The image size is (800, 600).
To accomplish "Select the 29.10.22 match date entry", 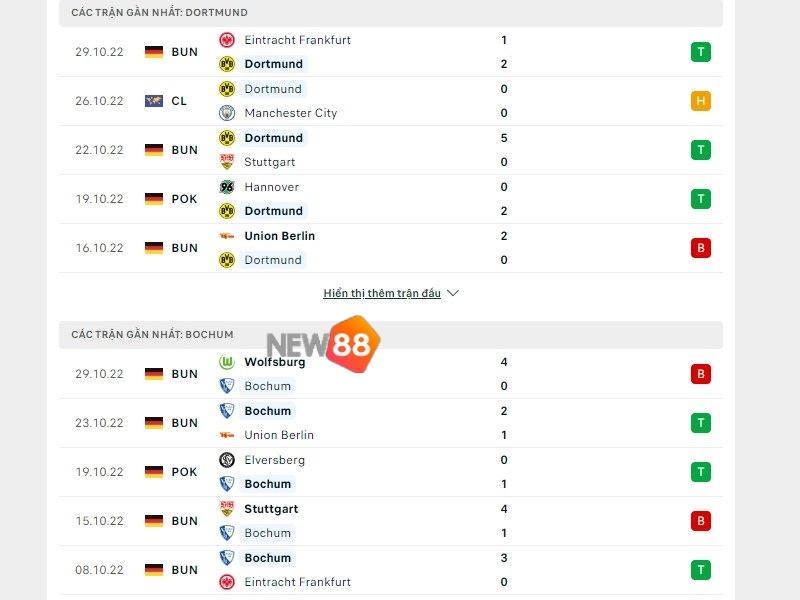I will pos(98,51).
